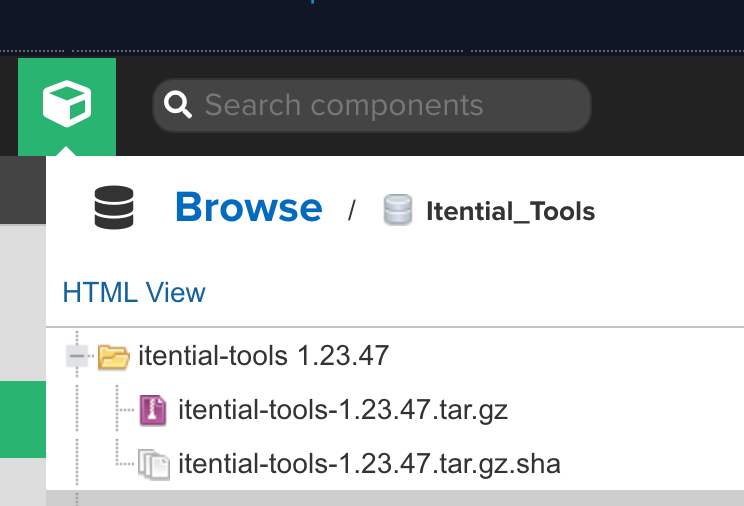Click the gray repository icon beside Itential_Tools

pyautogui.click(x=398, y=211)
